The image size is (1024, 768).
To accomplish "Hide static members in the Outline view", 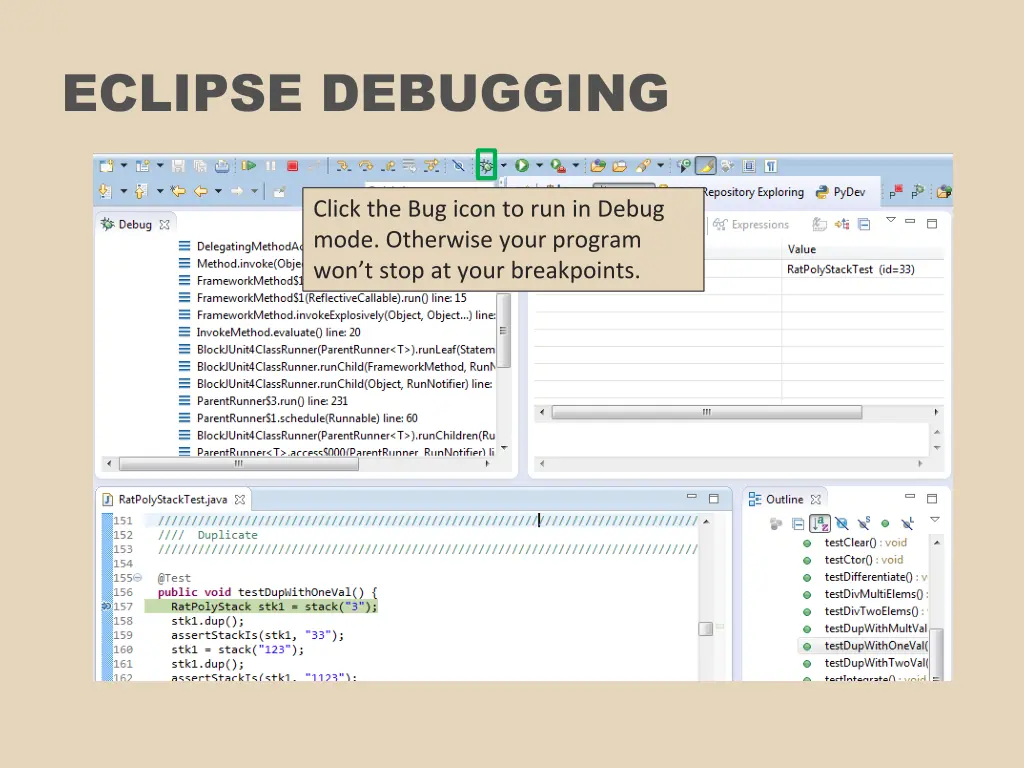I will click(x=863, y=522).
